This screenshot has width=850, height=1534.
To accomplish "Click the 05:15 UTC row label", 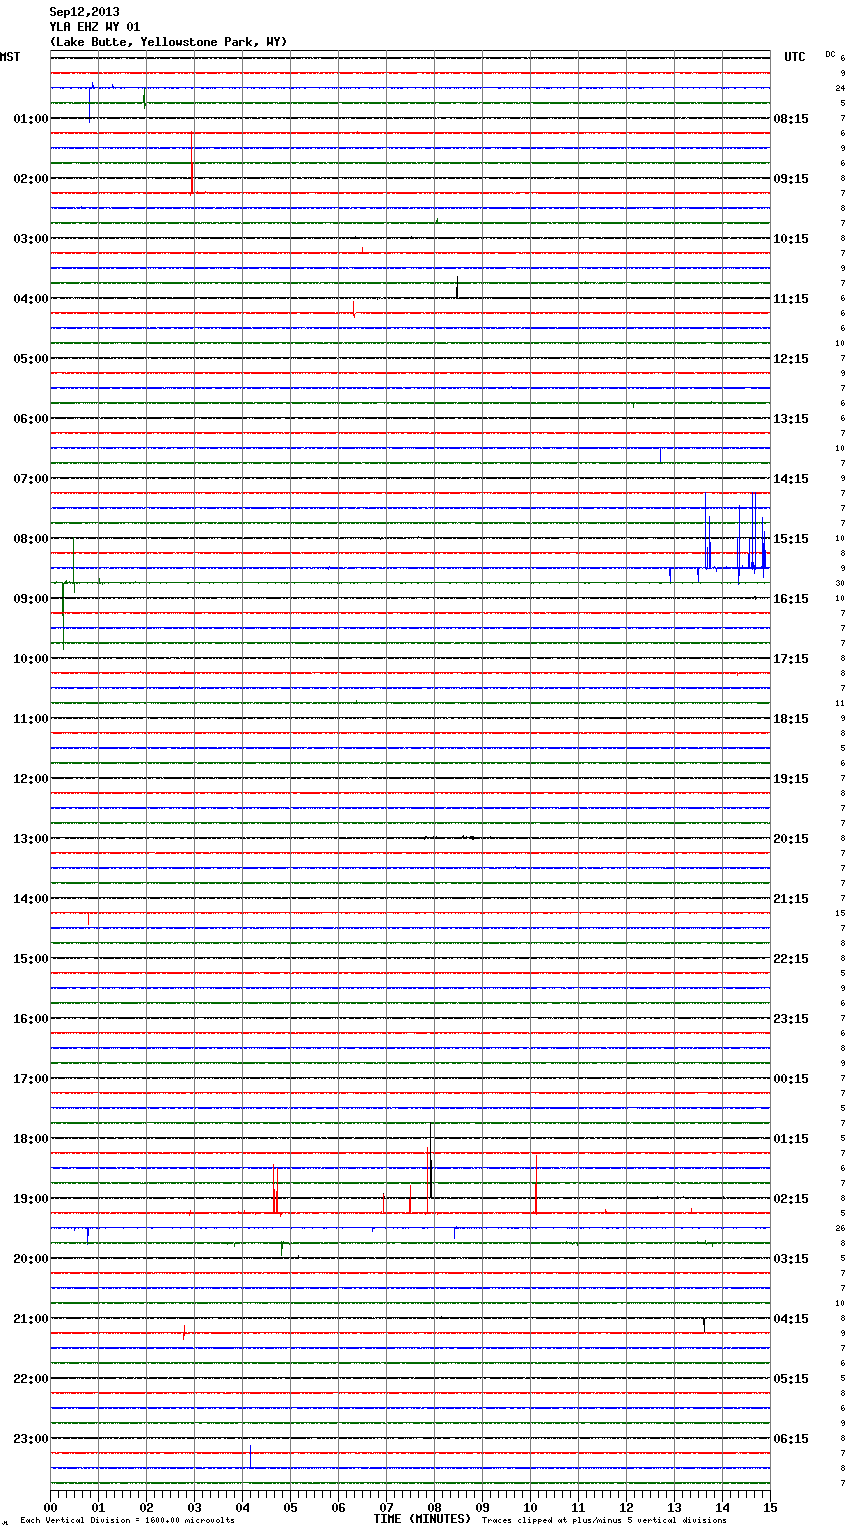I will click(x=791, y=1379).
